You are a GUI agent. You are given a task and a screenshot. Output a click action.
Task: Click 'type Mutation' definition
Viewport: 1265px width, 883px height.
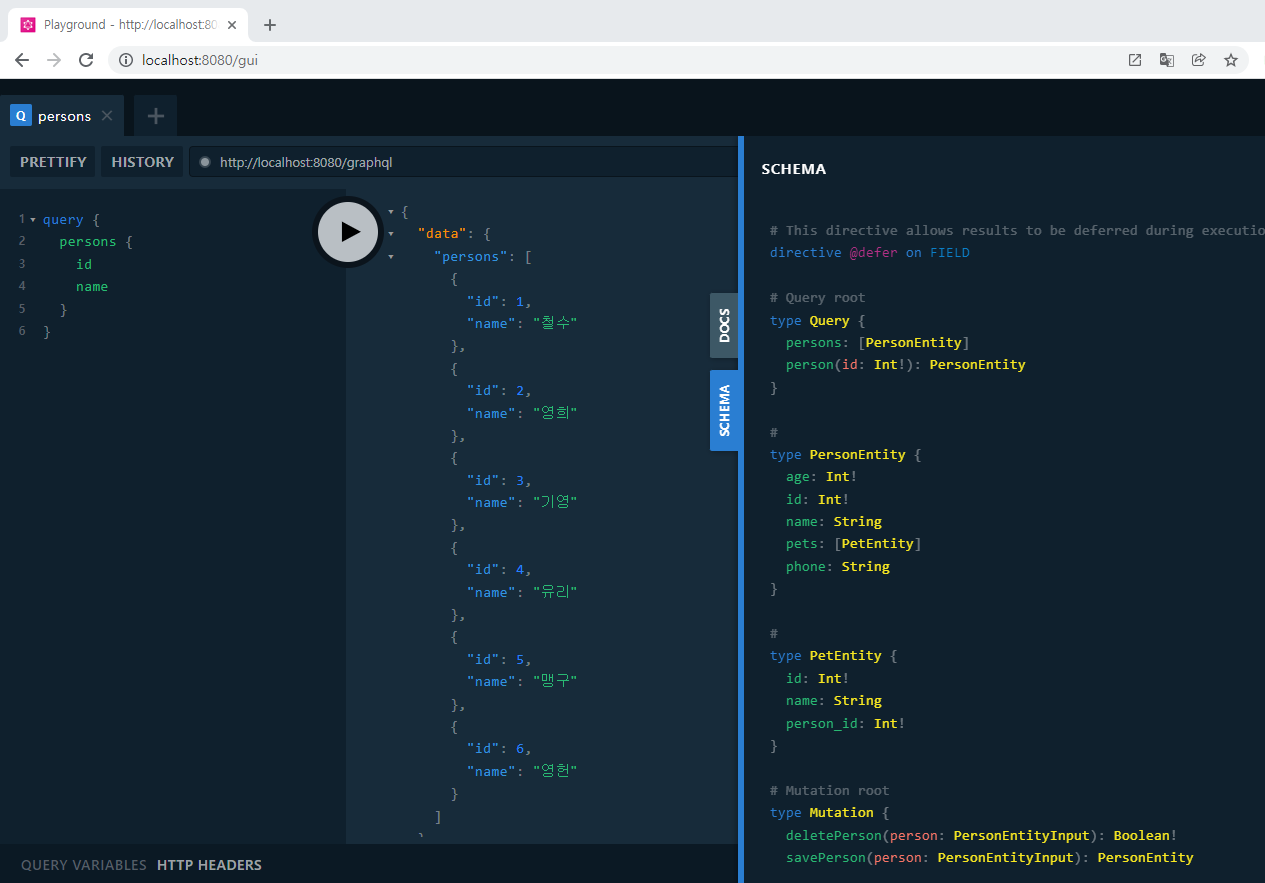(822, 812)
